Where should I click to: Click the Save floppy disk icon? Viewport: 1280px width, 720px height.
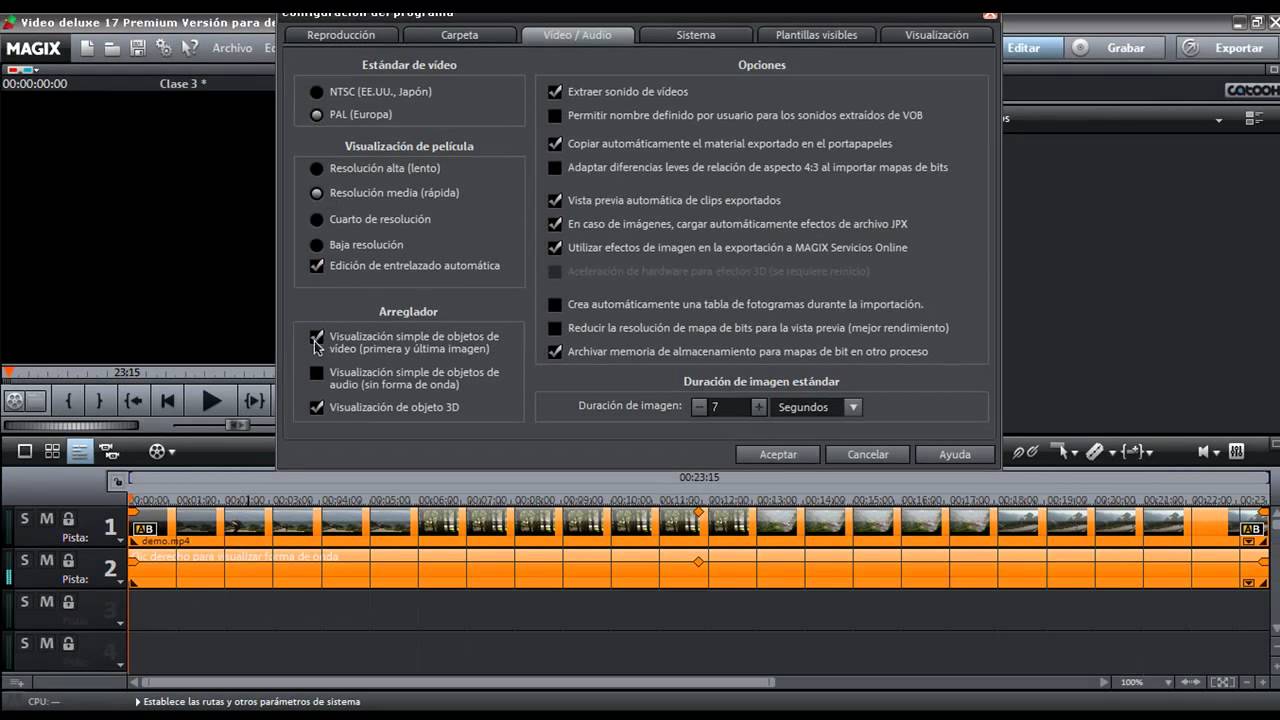click(x=138, y=48)
